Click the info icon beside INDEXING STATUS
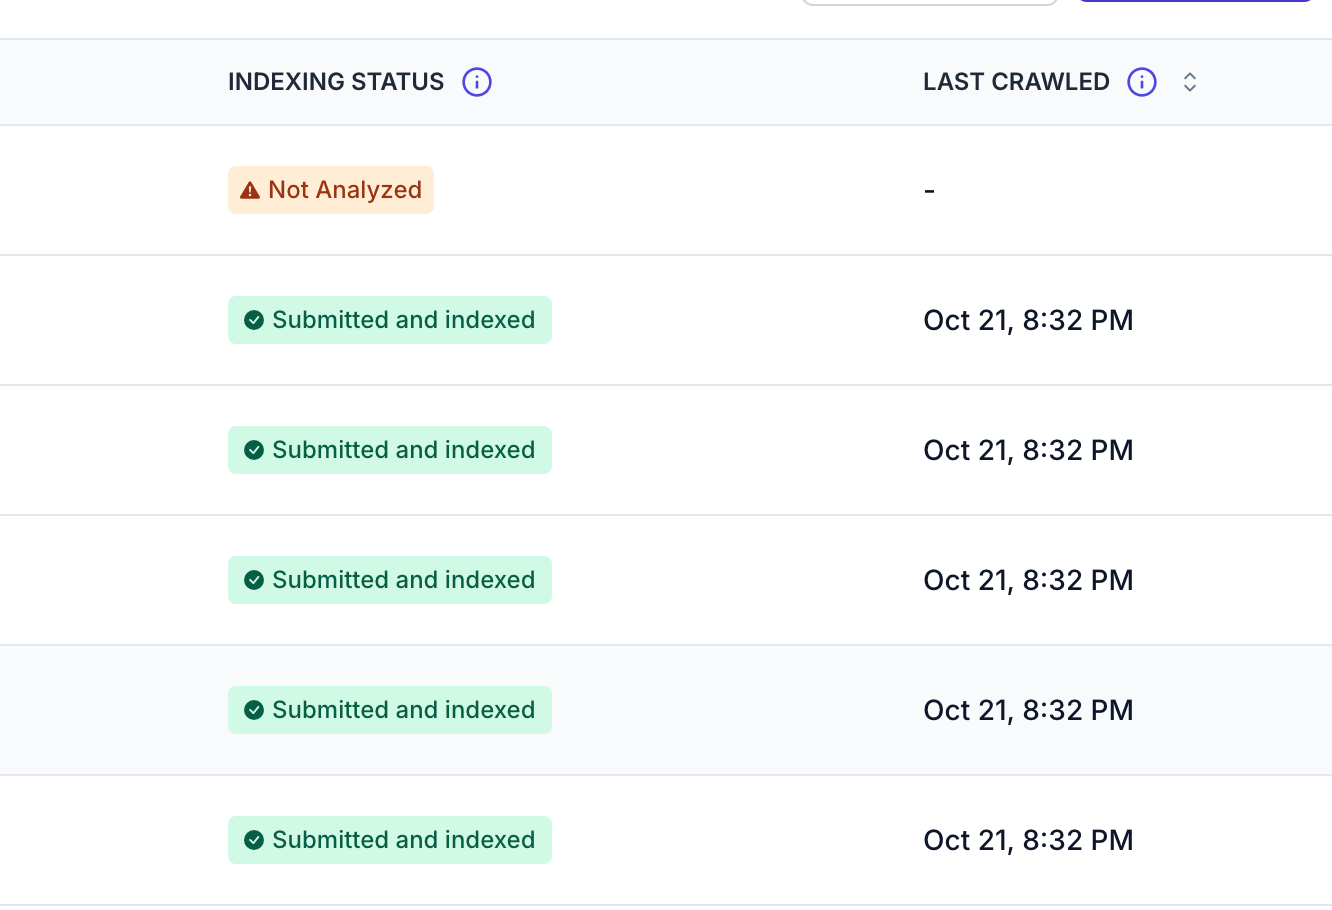The image size is (1332, 910). pyautogui.click(x=477, y=82)
